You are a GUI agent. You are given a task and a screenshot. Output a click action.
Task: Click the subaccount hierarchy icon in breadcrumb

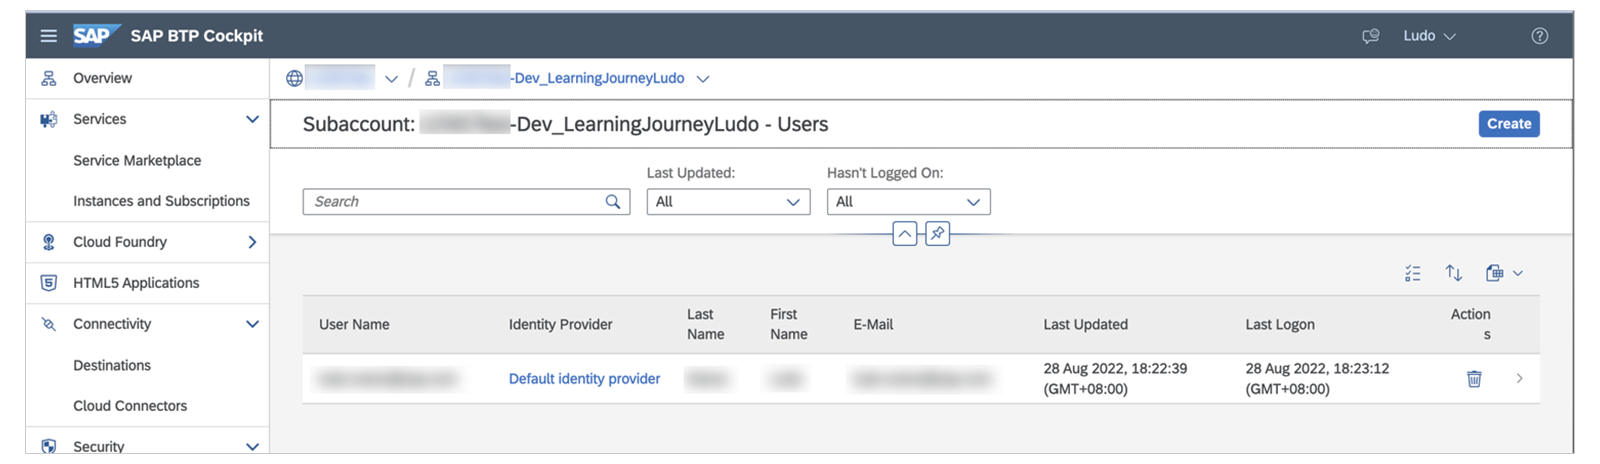(432, 78)
